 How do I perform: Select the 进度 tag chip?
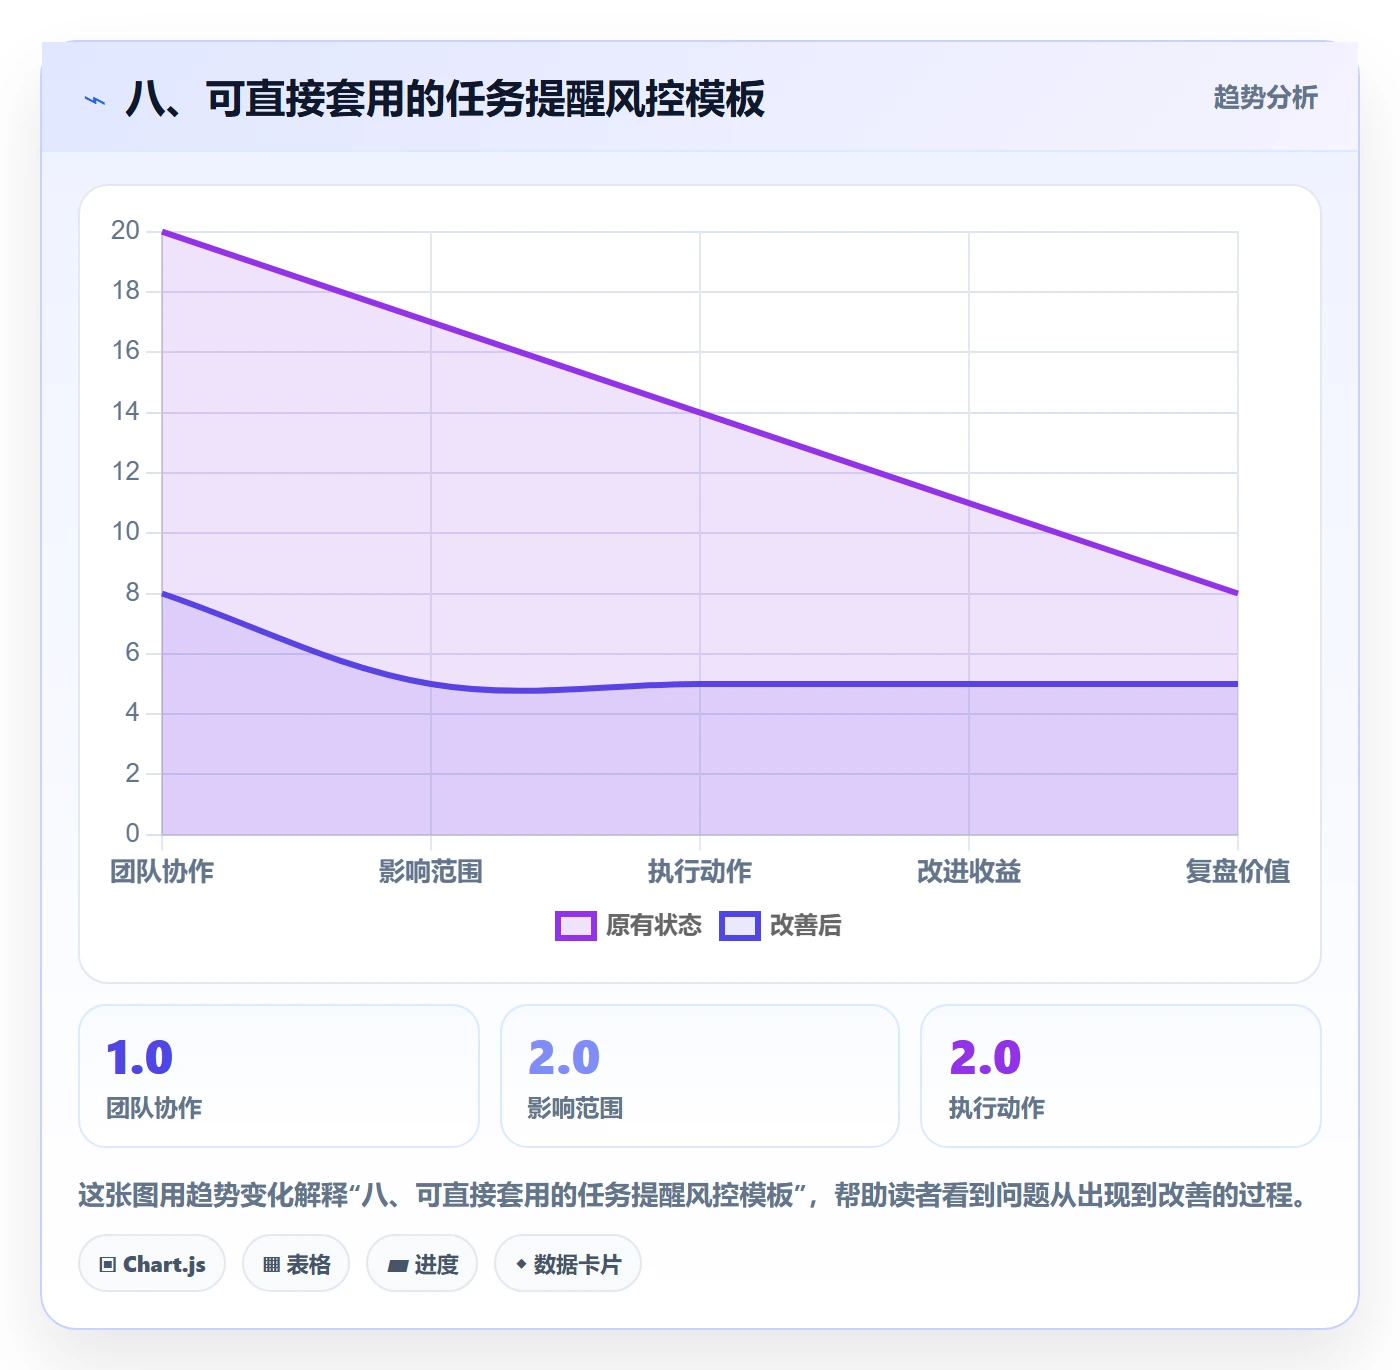point(422,1264)
